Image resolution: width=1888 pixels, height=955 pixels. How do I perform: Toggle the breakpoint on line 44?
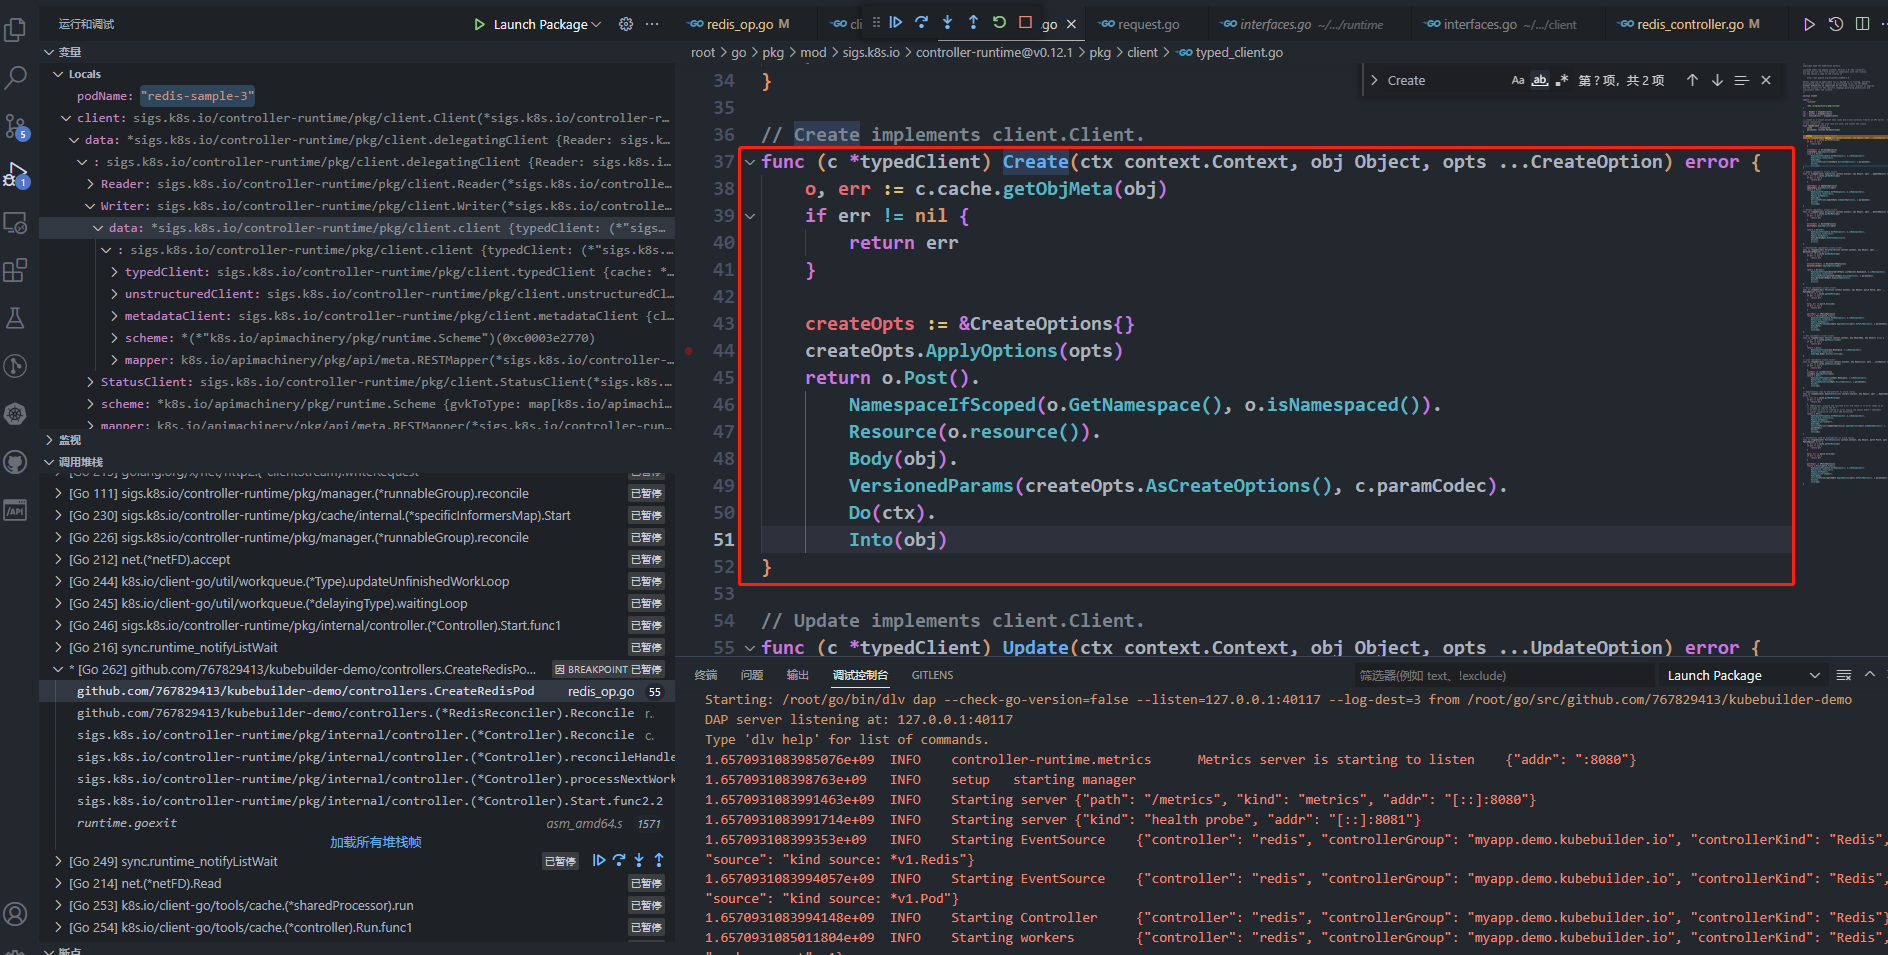coord(689,351)
